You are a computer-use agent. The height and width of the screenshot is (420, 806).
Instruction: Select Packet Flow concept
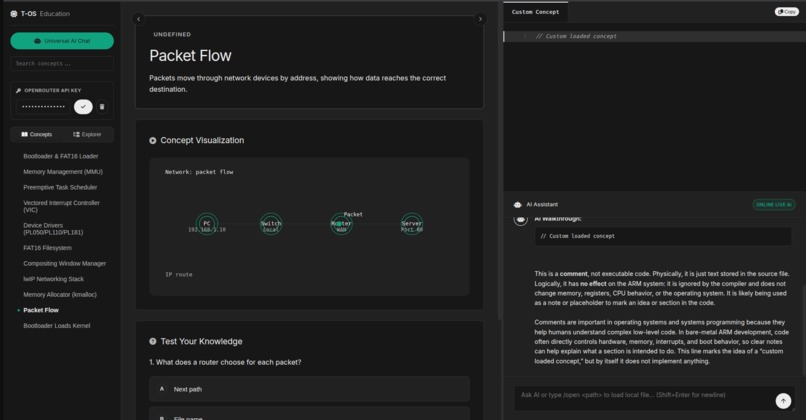(41, 311)
